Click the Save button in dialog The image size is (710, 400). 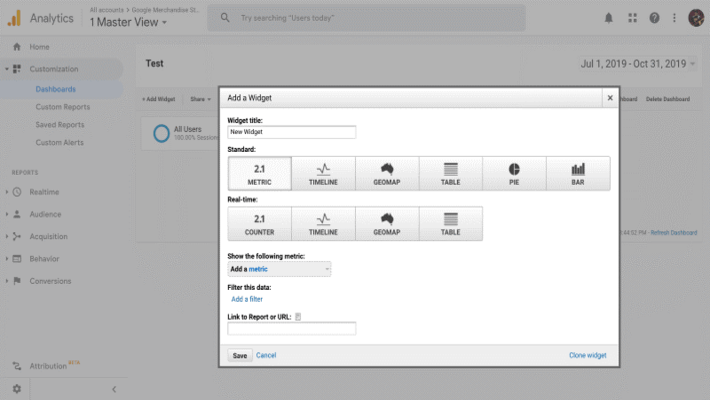coord(240,355)
